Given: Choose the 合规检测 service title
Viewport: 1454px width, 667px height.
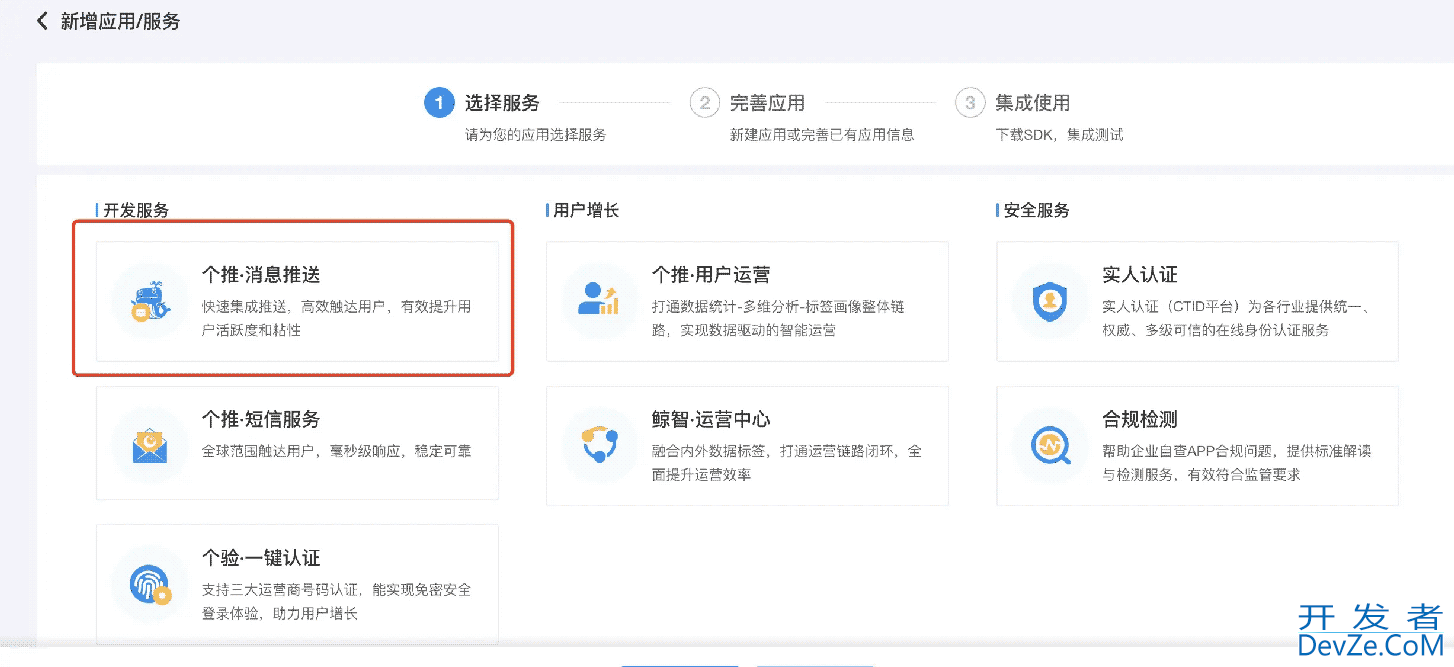Looking at the screenshot, I should click(1140, 419).
